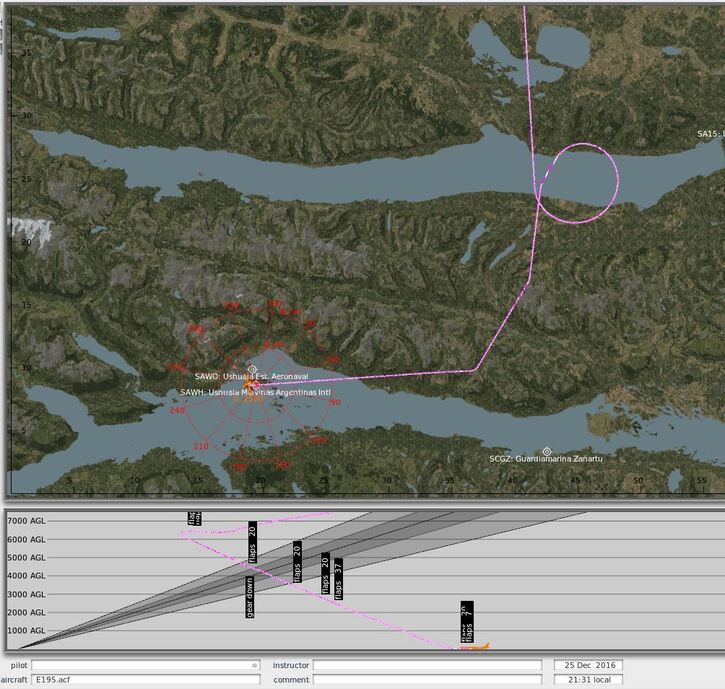Select the SCGZ Guardiamarina Zañartu airport marker
Screen dimensions: 725x689
(x=546, y=452)
